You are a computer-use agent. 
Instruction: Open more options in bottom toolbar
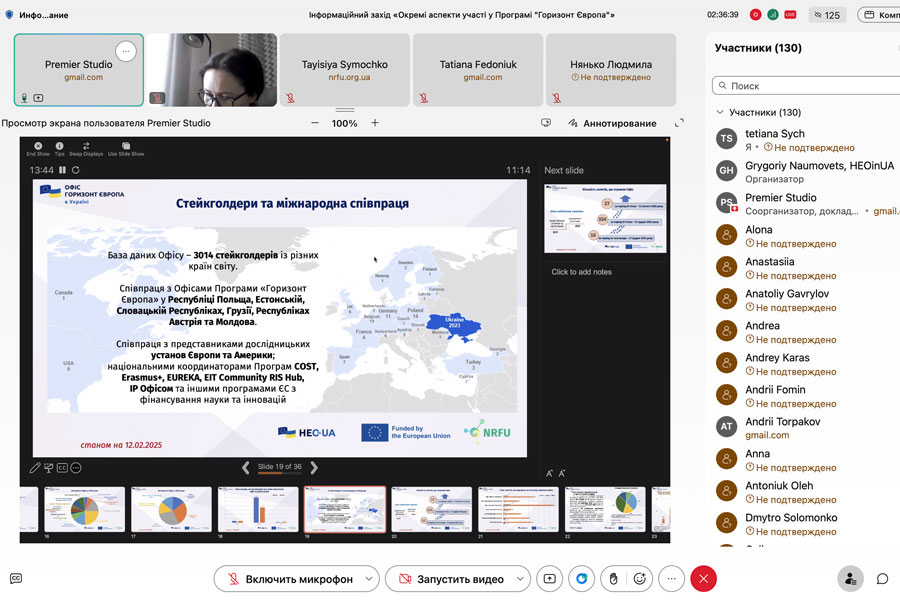[x=672, y=579]
